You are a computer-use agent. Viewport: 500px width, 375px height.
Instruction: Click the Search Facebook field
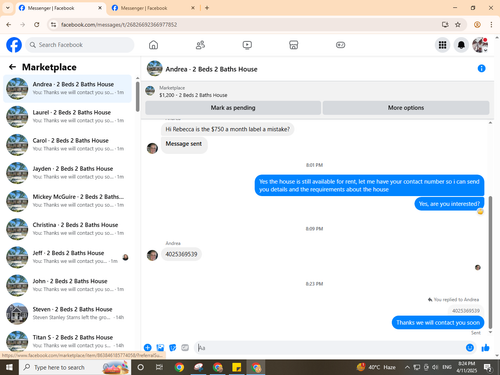[x=80, y=45]
